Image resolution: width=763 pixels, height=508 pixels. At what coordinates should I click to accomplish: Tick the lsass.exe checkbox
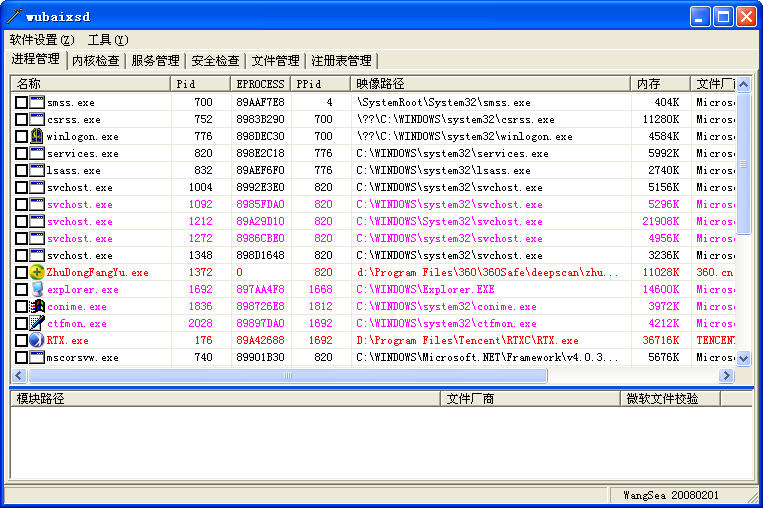point(21,170)
